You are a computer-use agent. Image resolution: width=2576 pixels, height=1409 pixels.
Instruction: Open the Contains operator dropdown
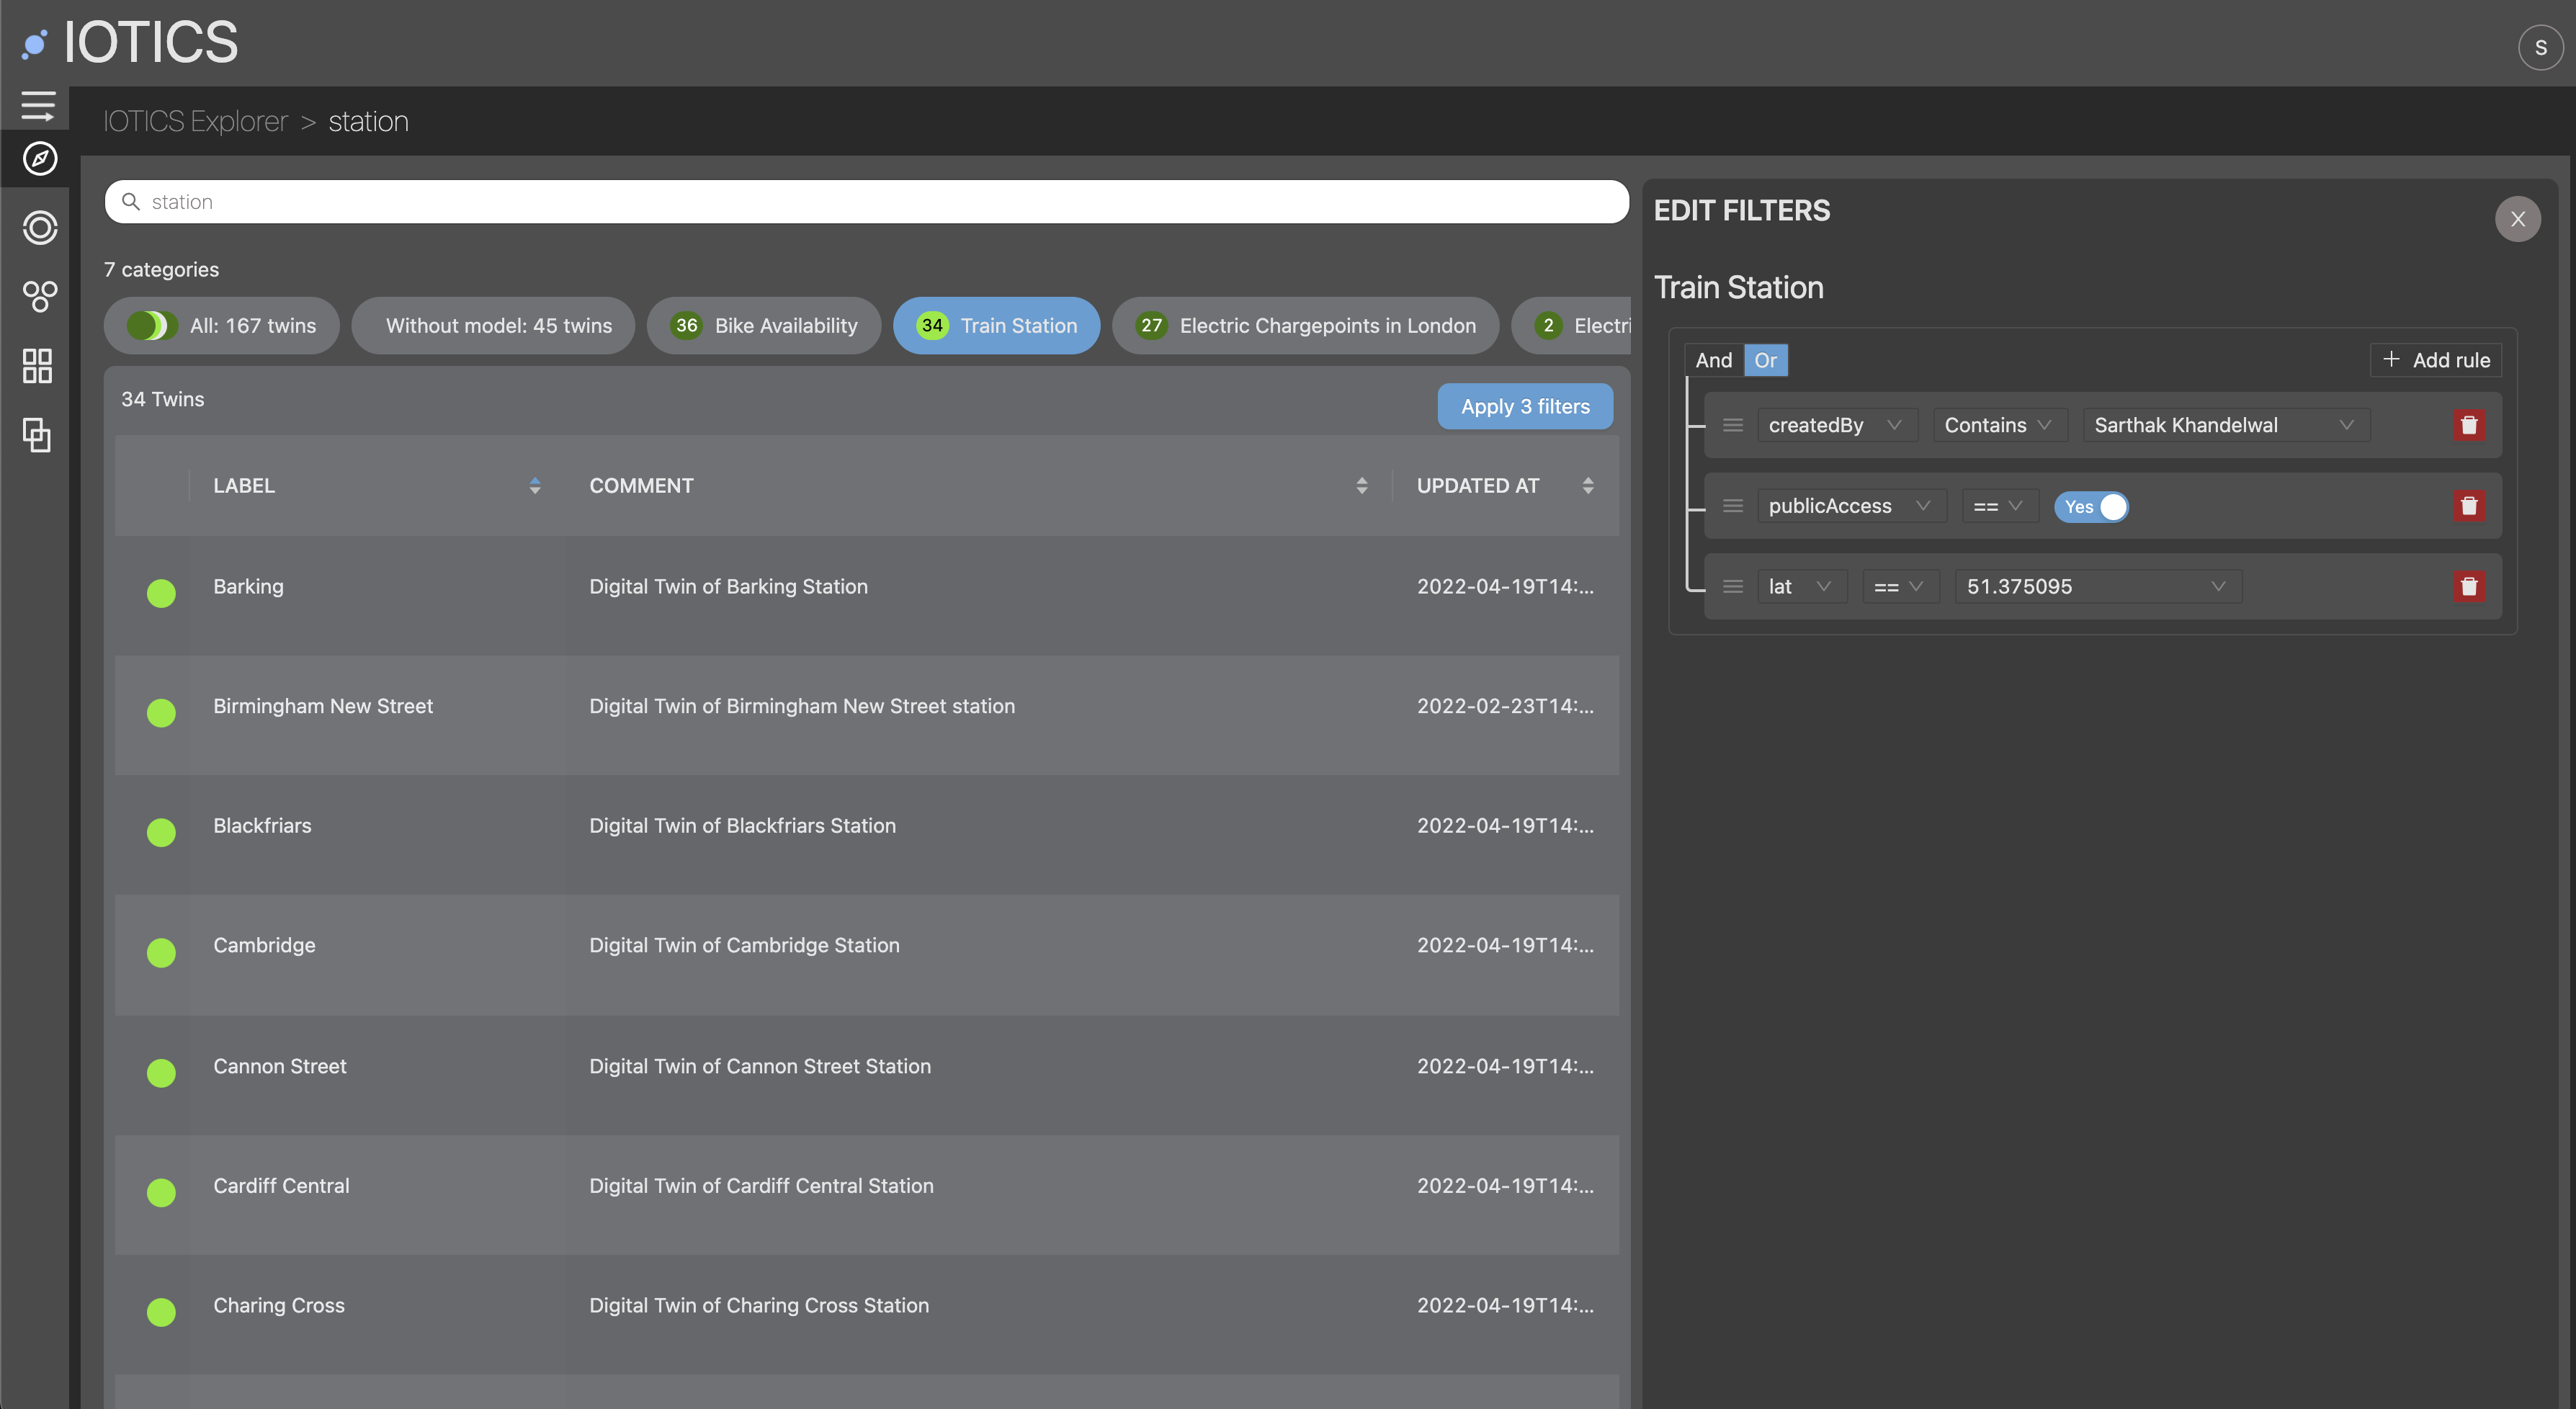point(1997,425)
